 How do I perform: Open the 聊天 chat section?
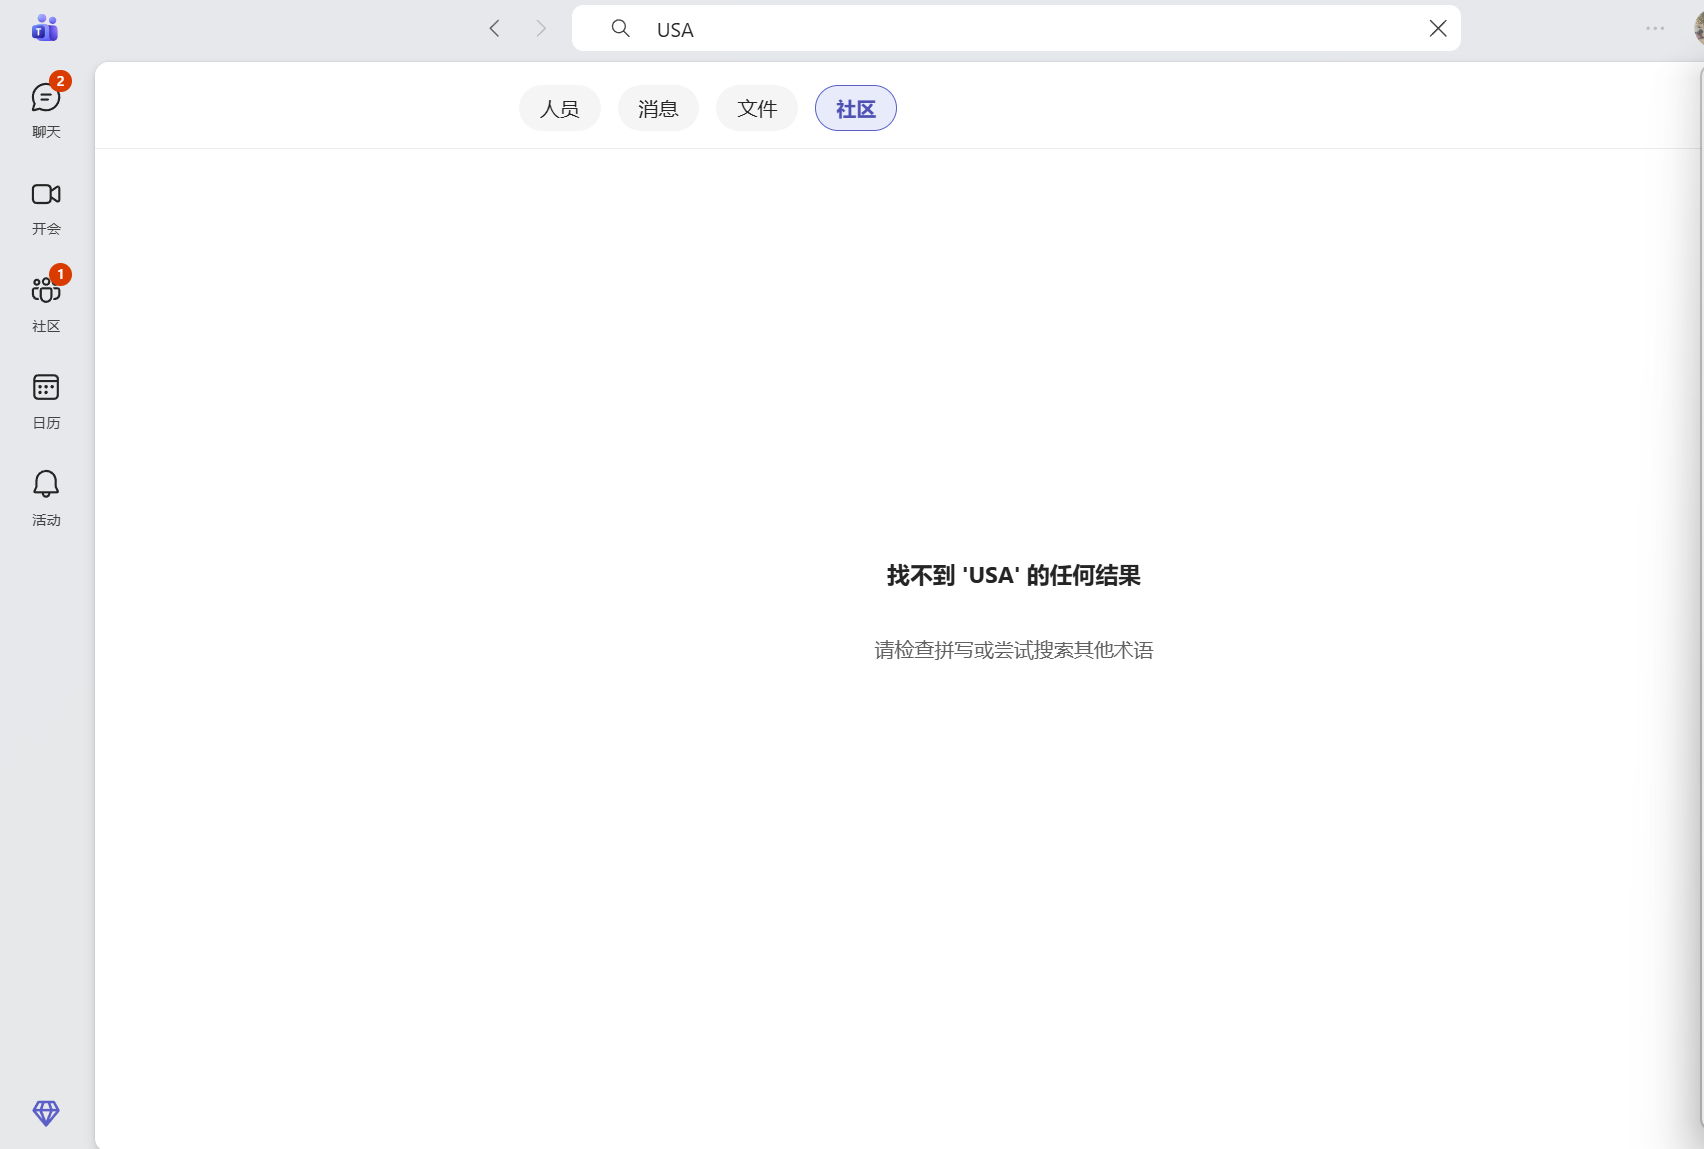46,108
